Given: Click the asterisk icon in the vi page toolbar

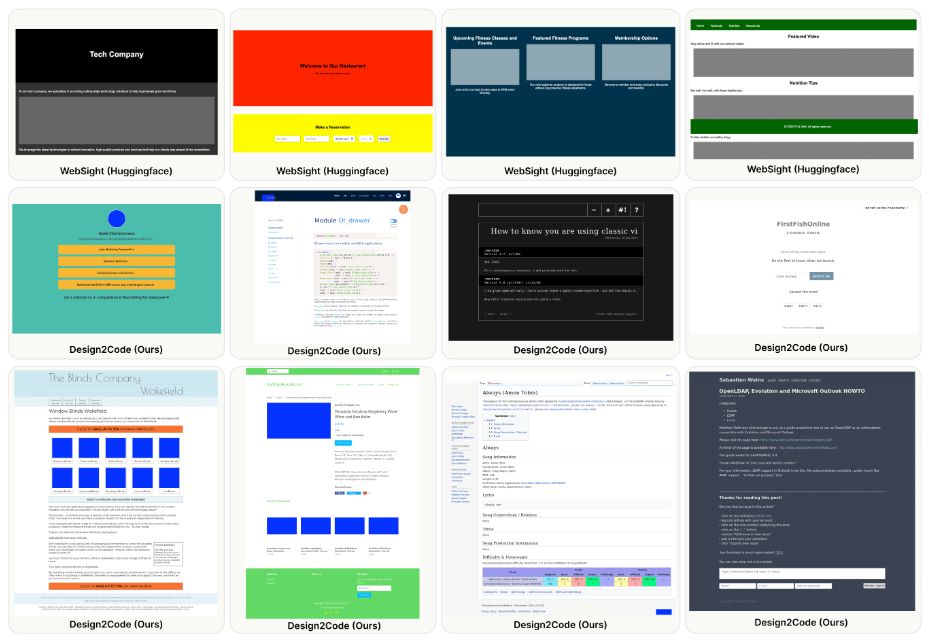Looking at the screenshot, I should (607, 210).
